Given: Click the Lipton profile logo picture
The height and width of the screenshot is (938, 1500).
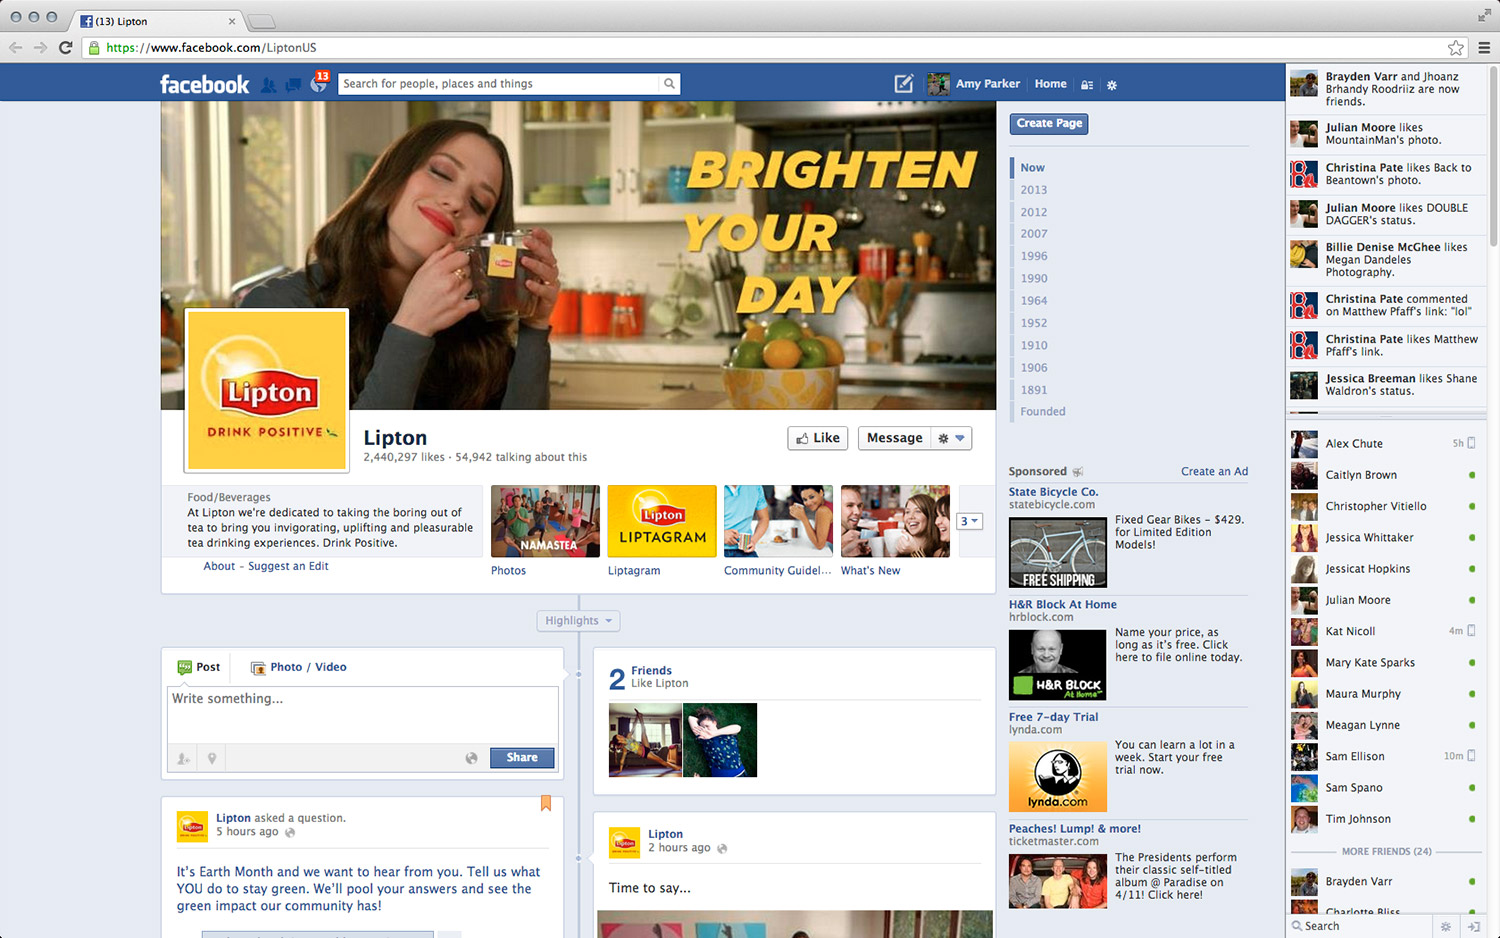Looking at the screenshot, I should click(267, 390).
